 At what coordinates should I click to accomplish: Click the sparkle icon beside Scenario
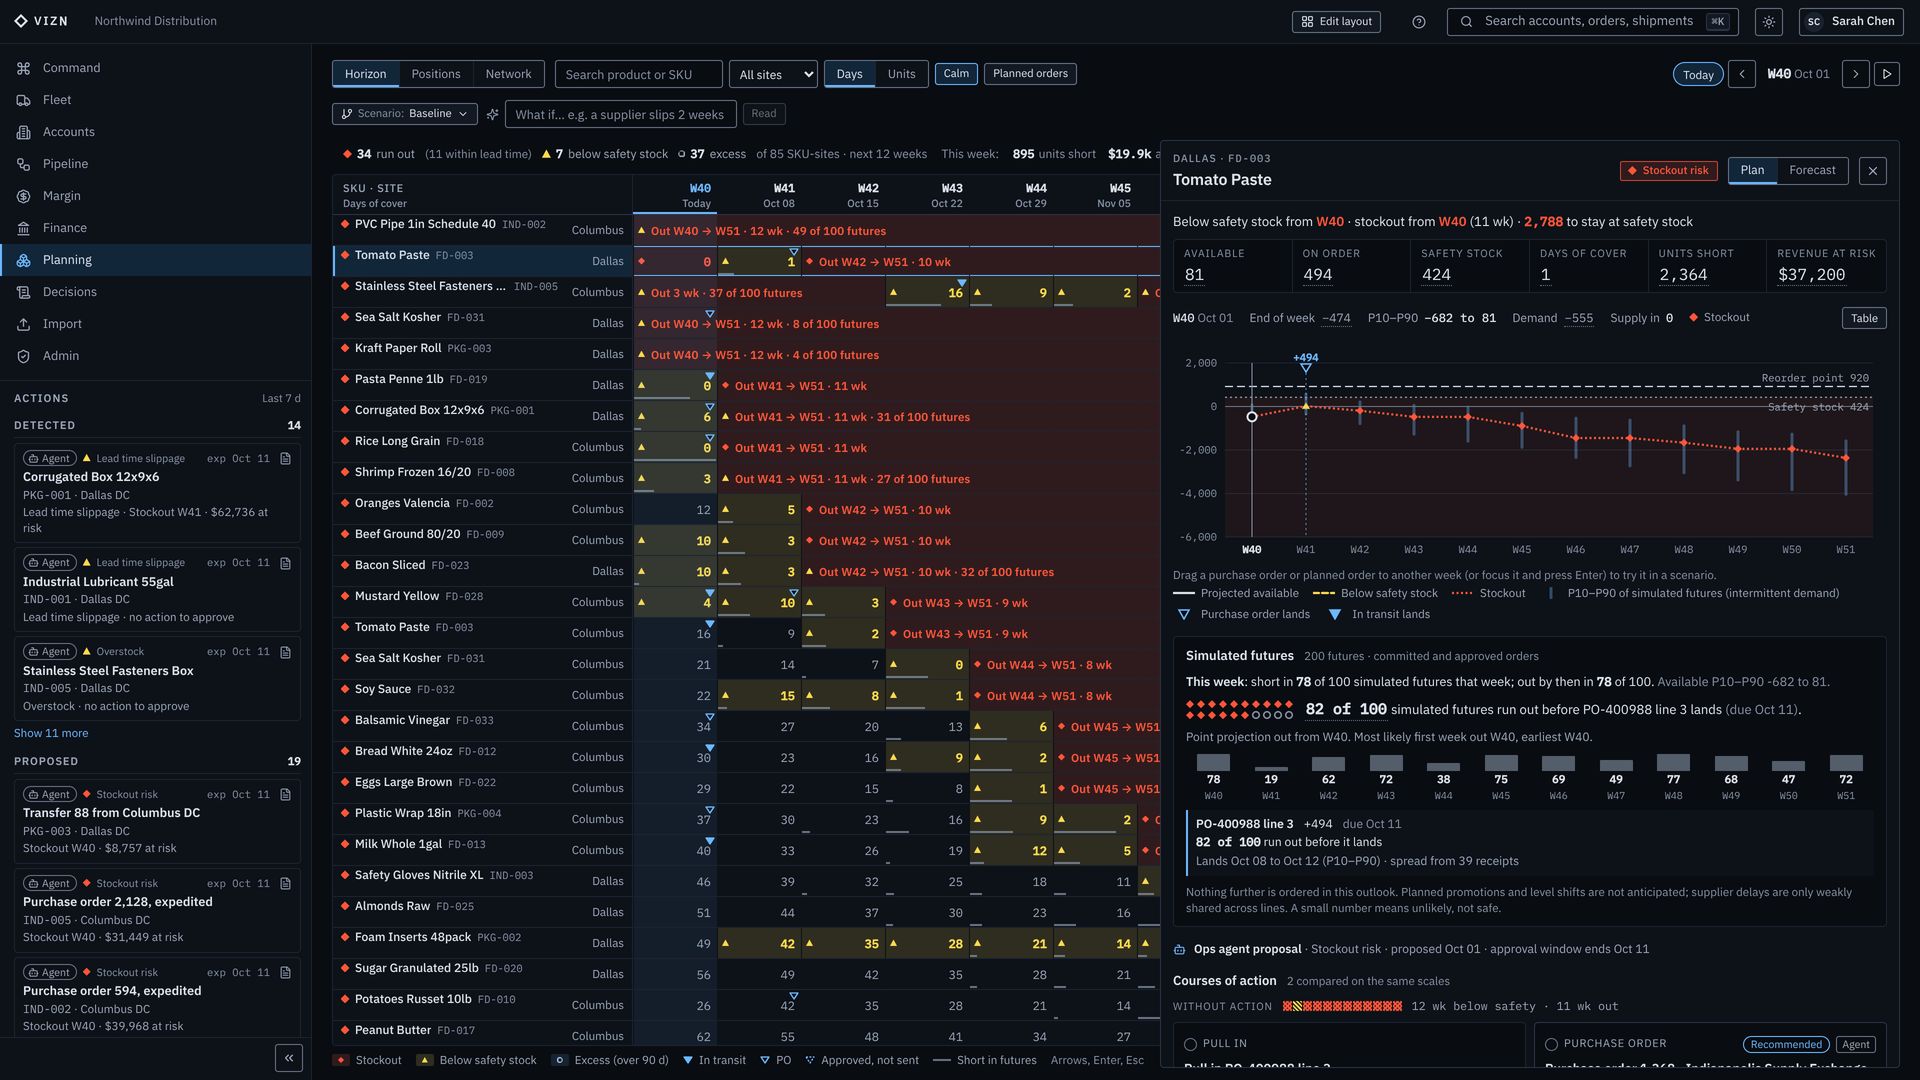(492, 114)
